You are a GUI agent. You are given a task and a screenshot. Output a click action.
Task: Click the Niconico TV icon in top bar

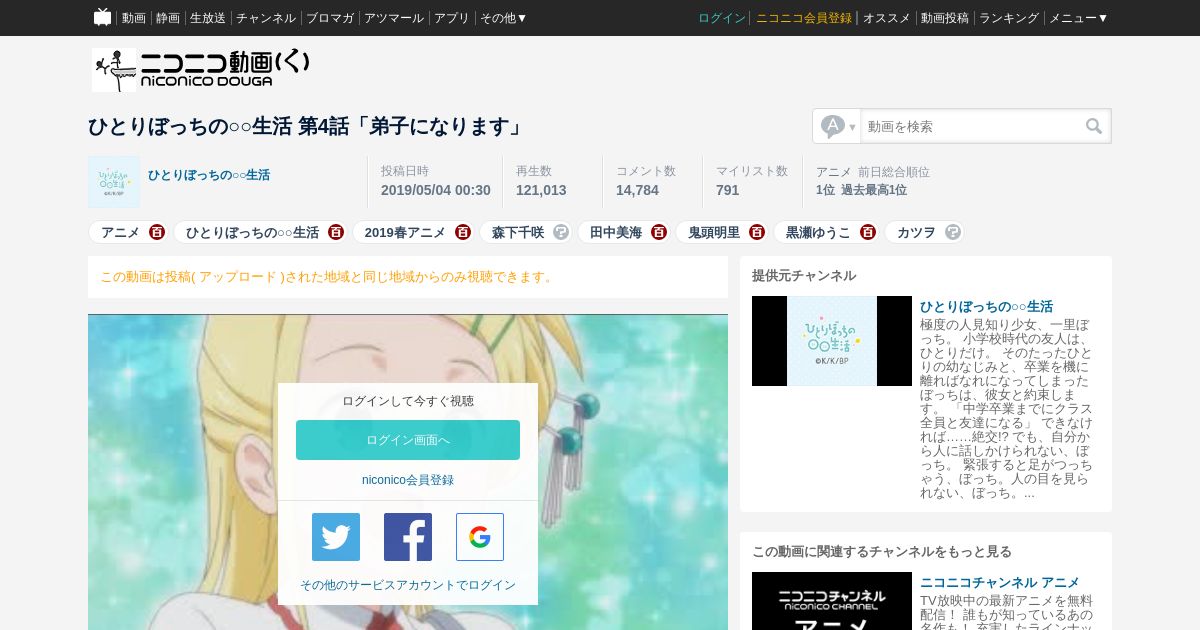pos(102,17)
